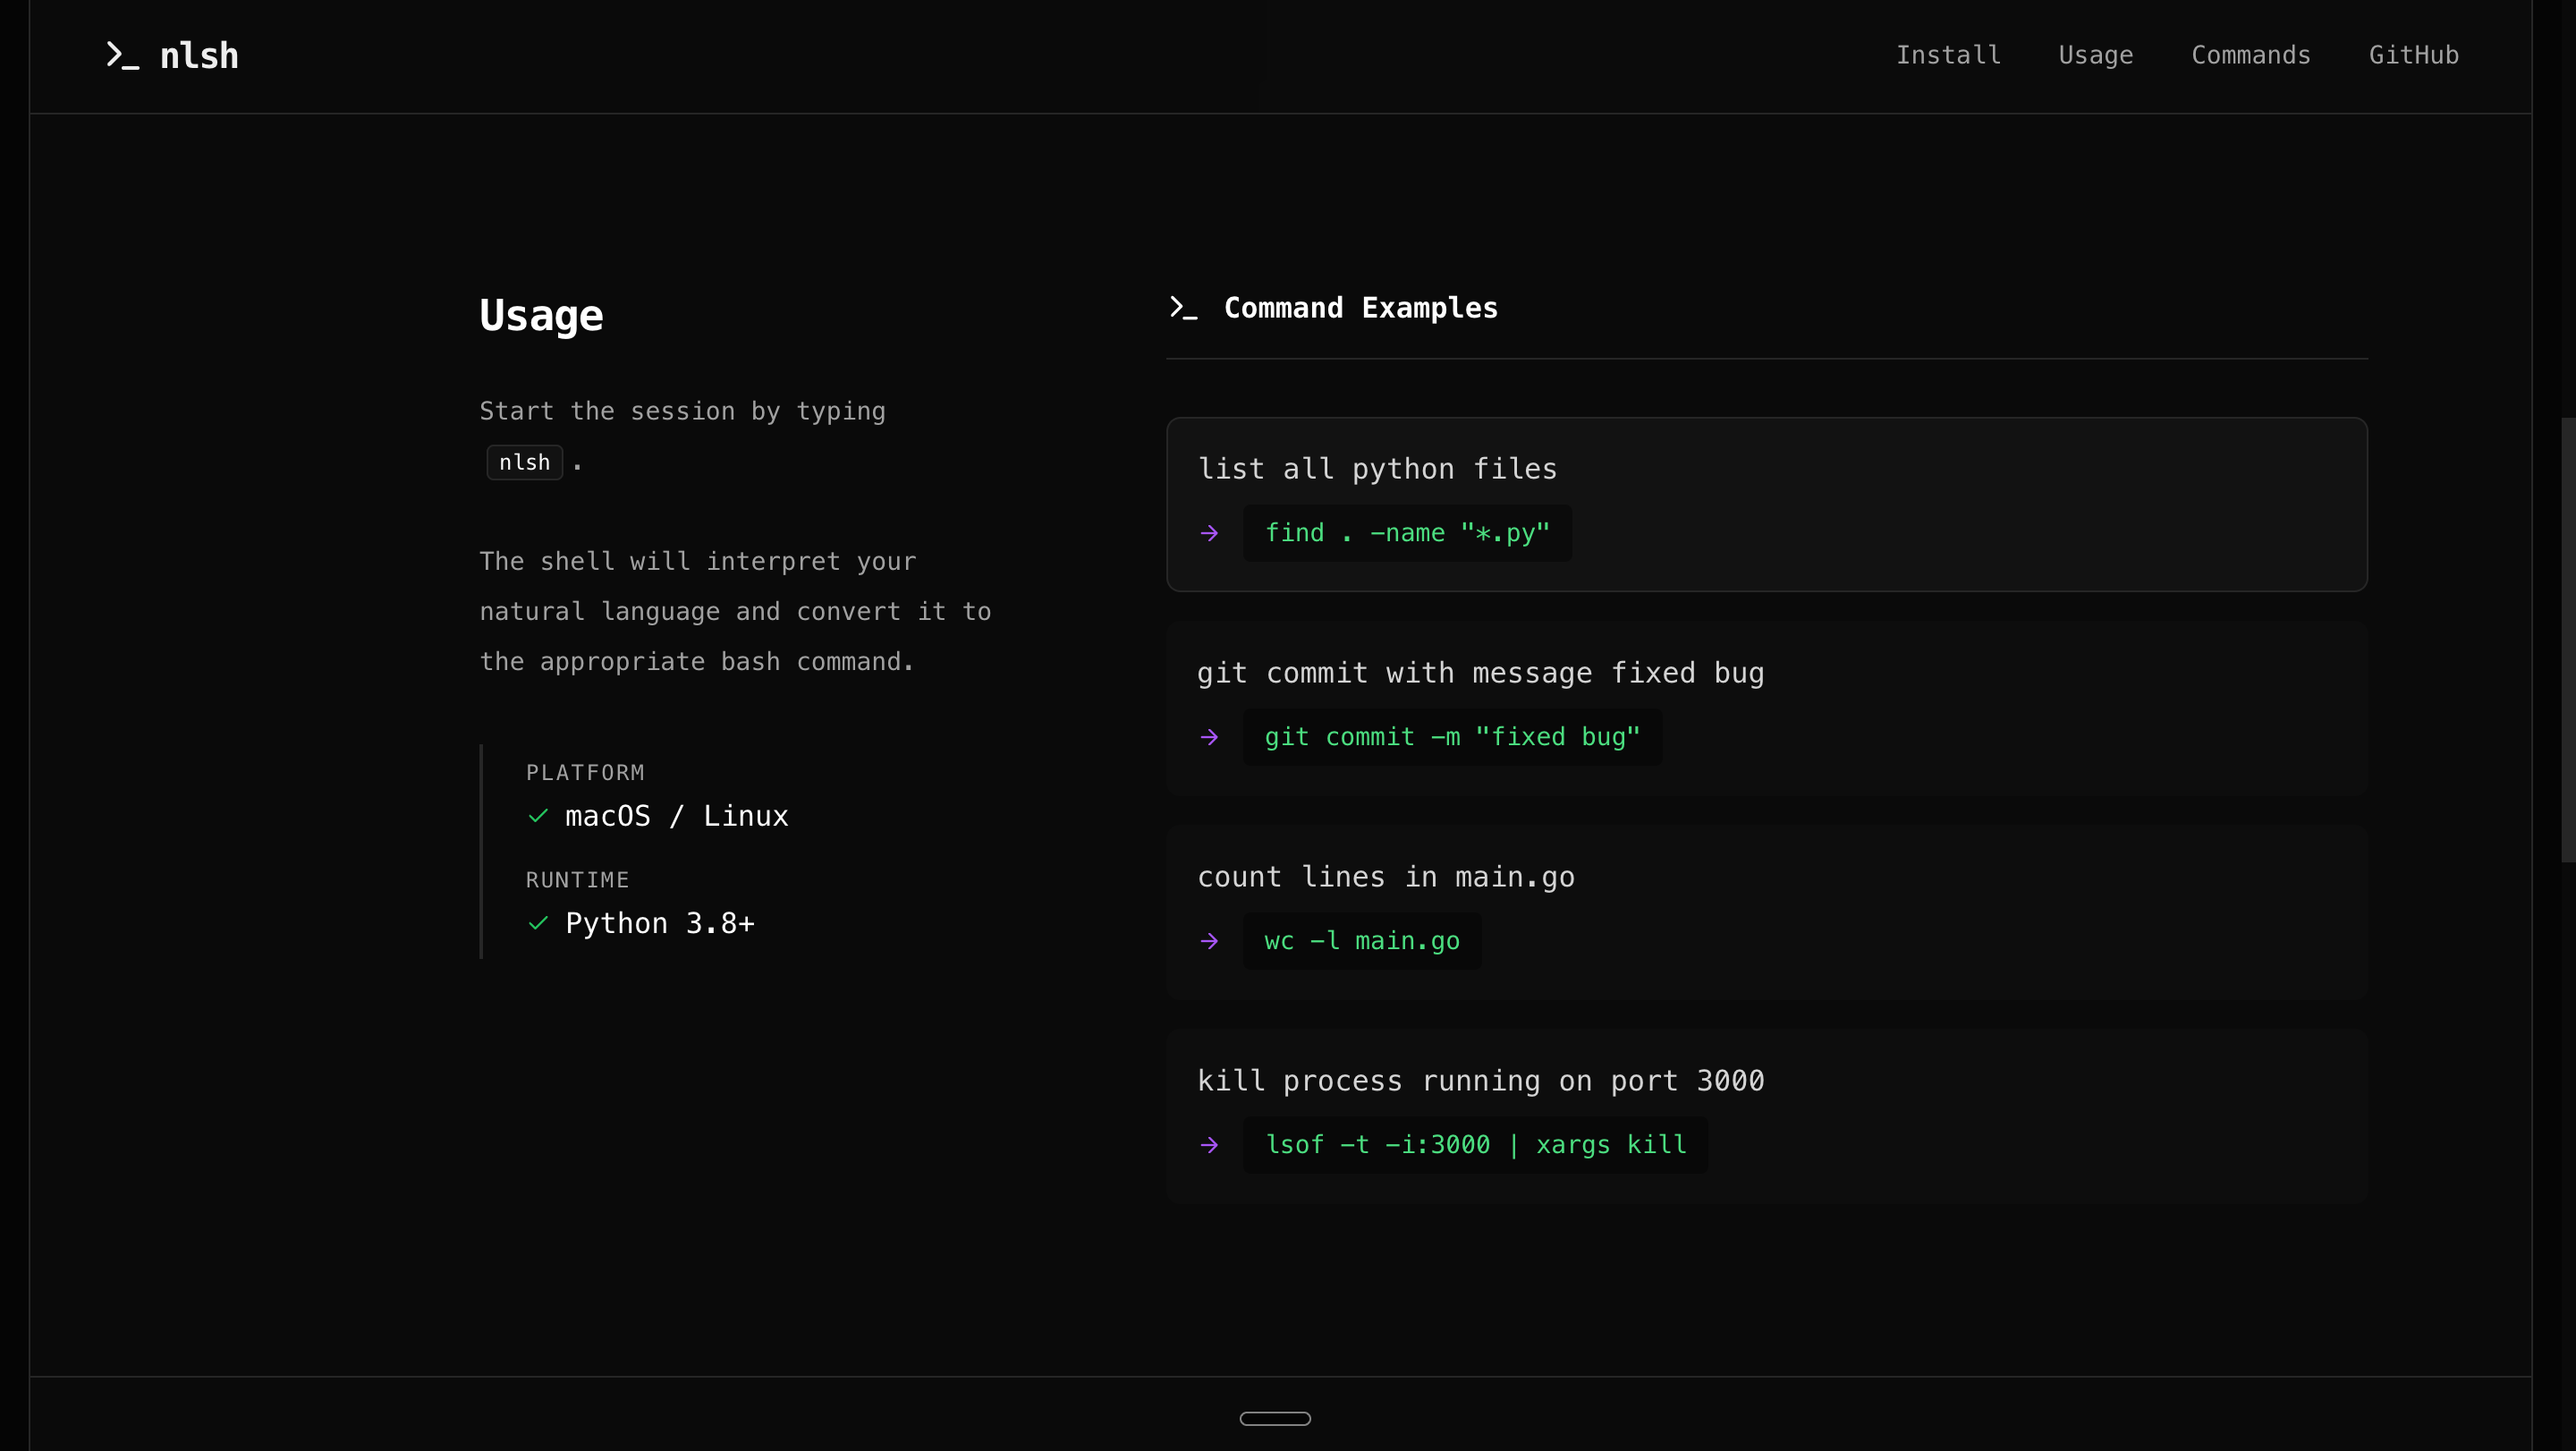The height and width of the screenshot is (1451, 2576).
Task: Click the purple arrow beside the lsof command
Action: pos(1209,1145)
